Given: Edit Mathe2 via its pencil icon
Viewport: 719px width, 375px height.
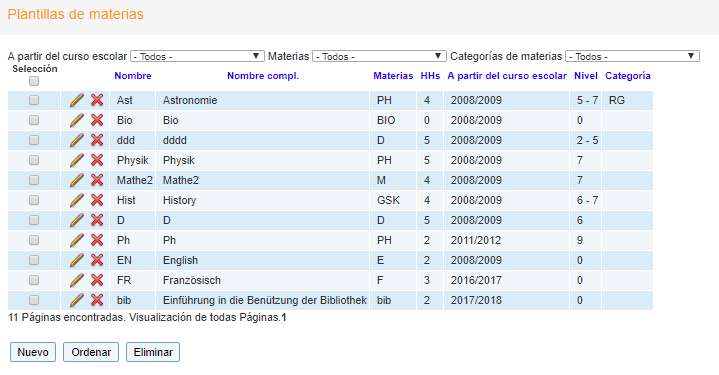Looking at the screenshot, I should point(77,180).
